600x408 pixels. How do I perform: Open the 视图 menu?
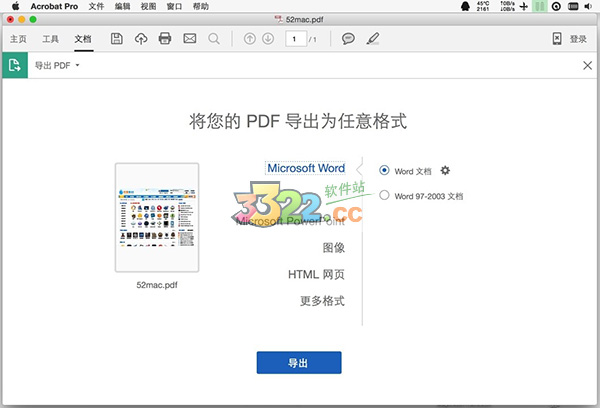[148, 6]
